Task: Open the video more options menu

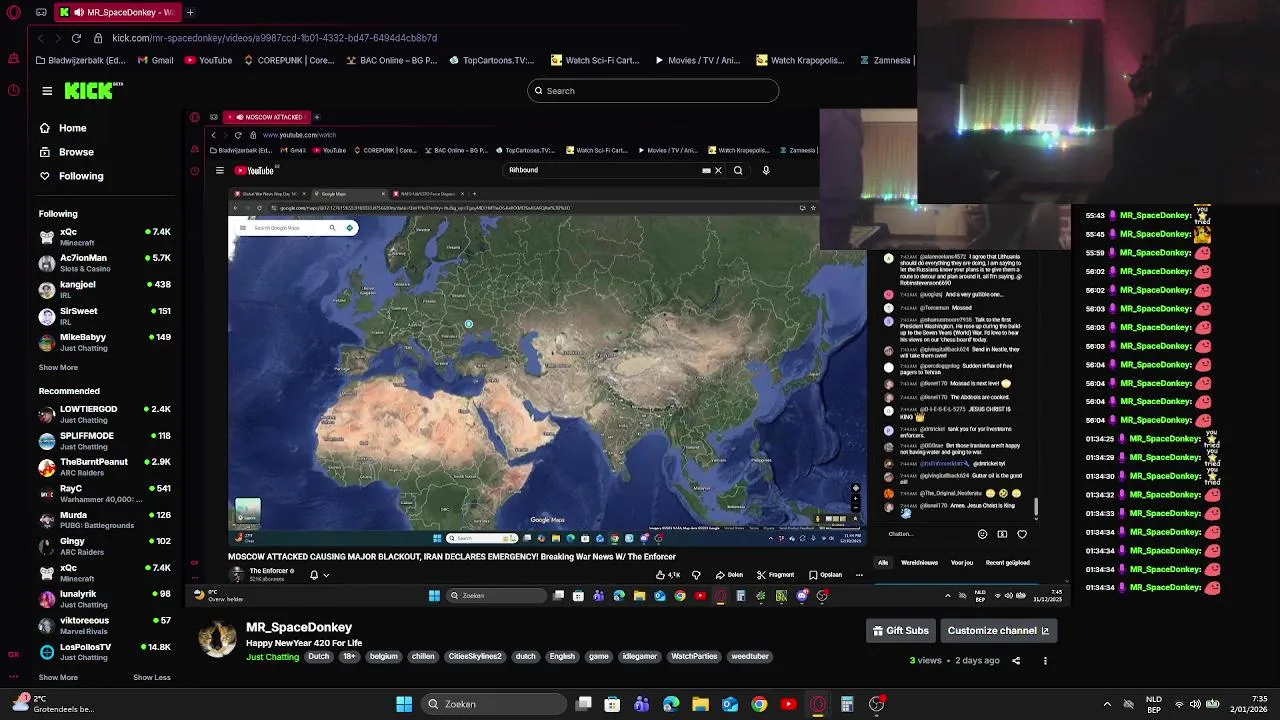Action: [x=1045, y=660]
